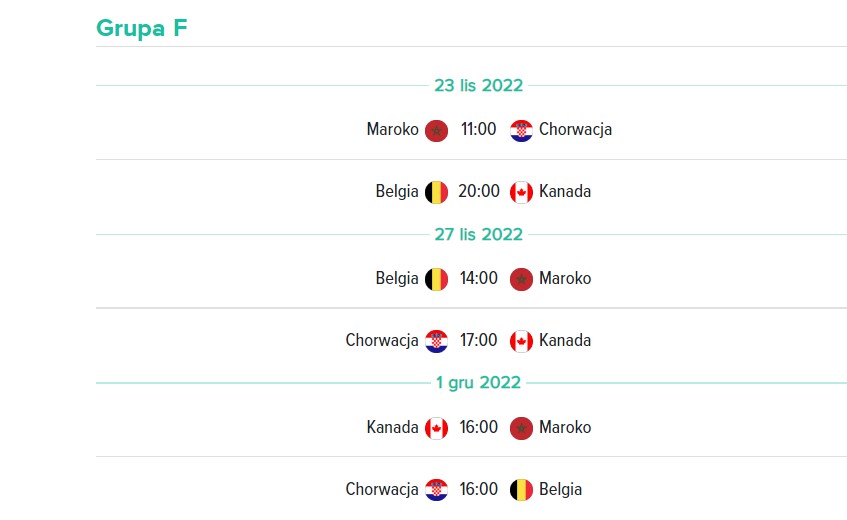Click the 20:00 kickoff time
The image size is (847, 520).
tap(479, 192)
